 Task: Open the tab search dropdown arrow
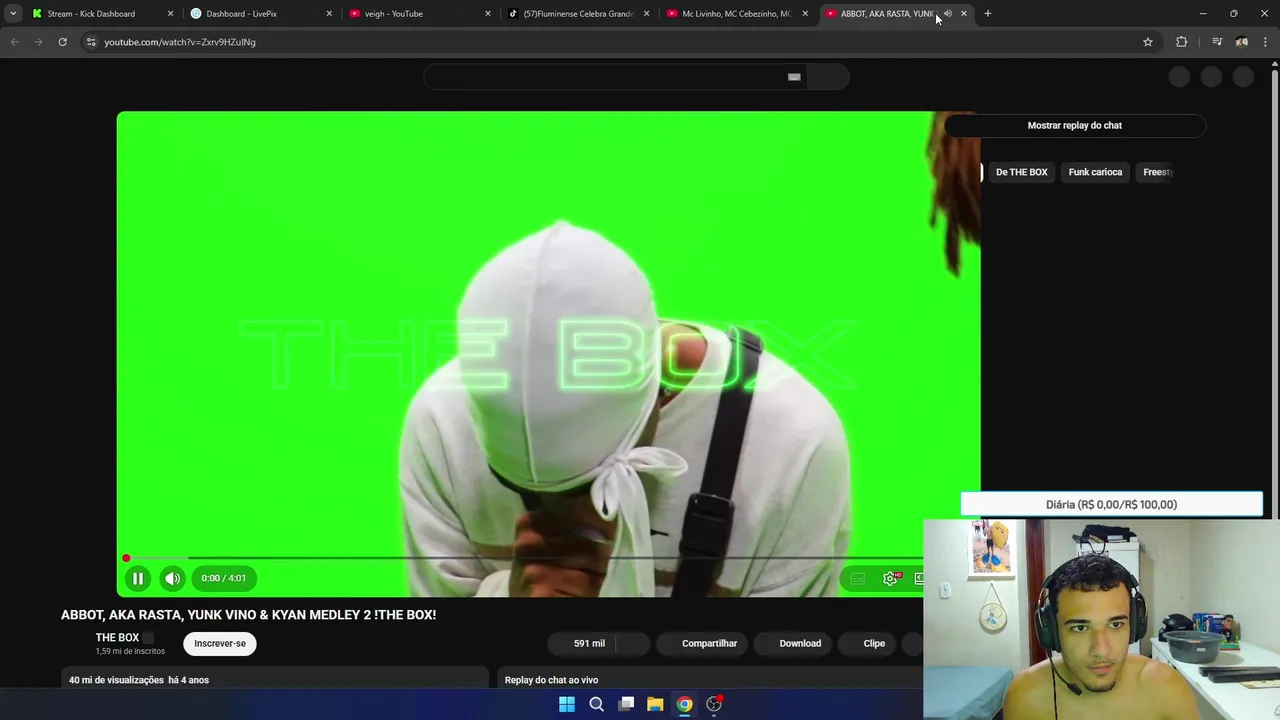coord(13,14)
